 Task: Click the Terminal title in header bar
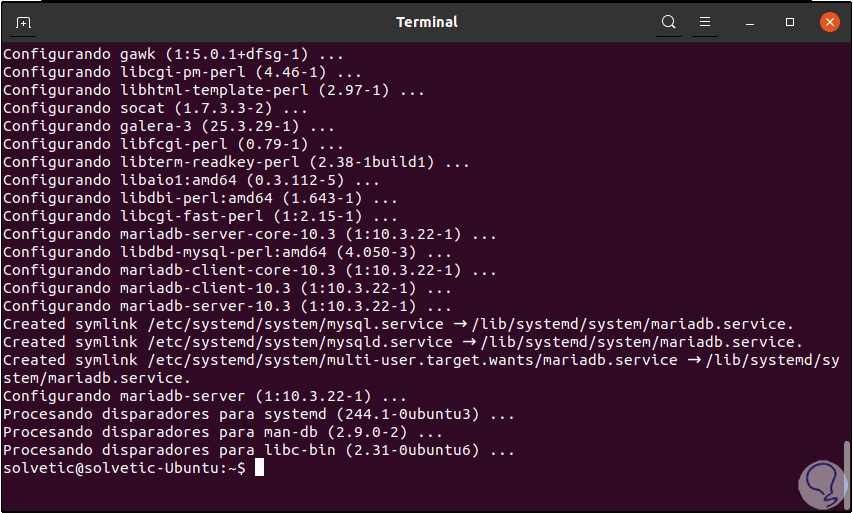pos(427,22)
